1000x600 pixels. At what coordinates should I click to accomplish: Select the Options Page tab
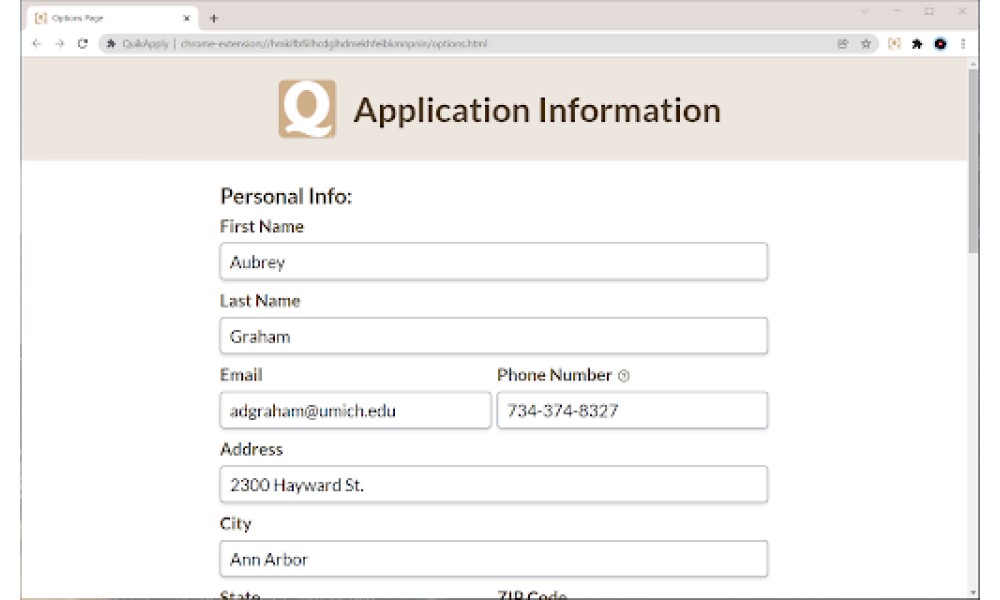[112, 18]
